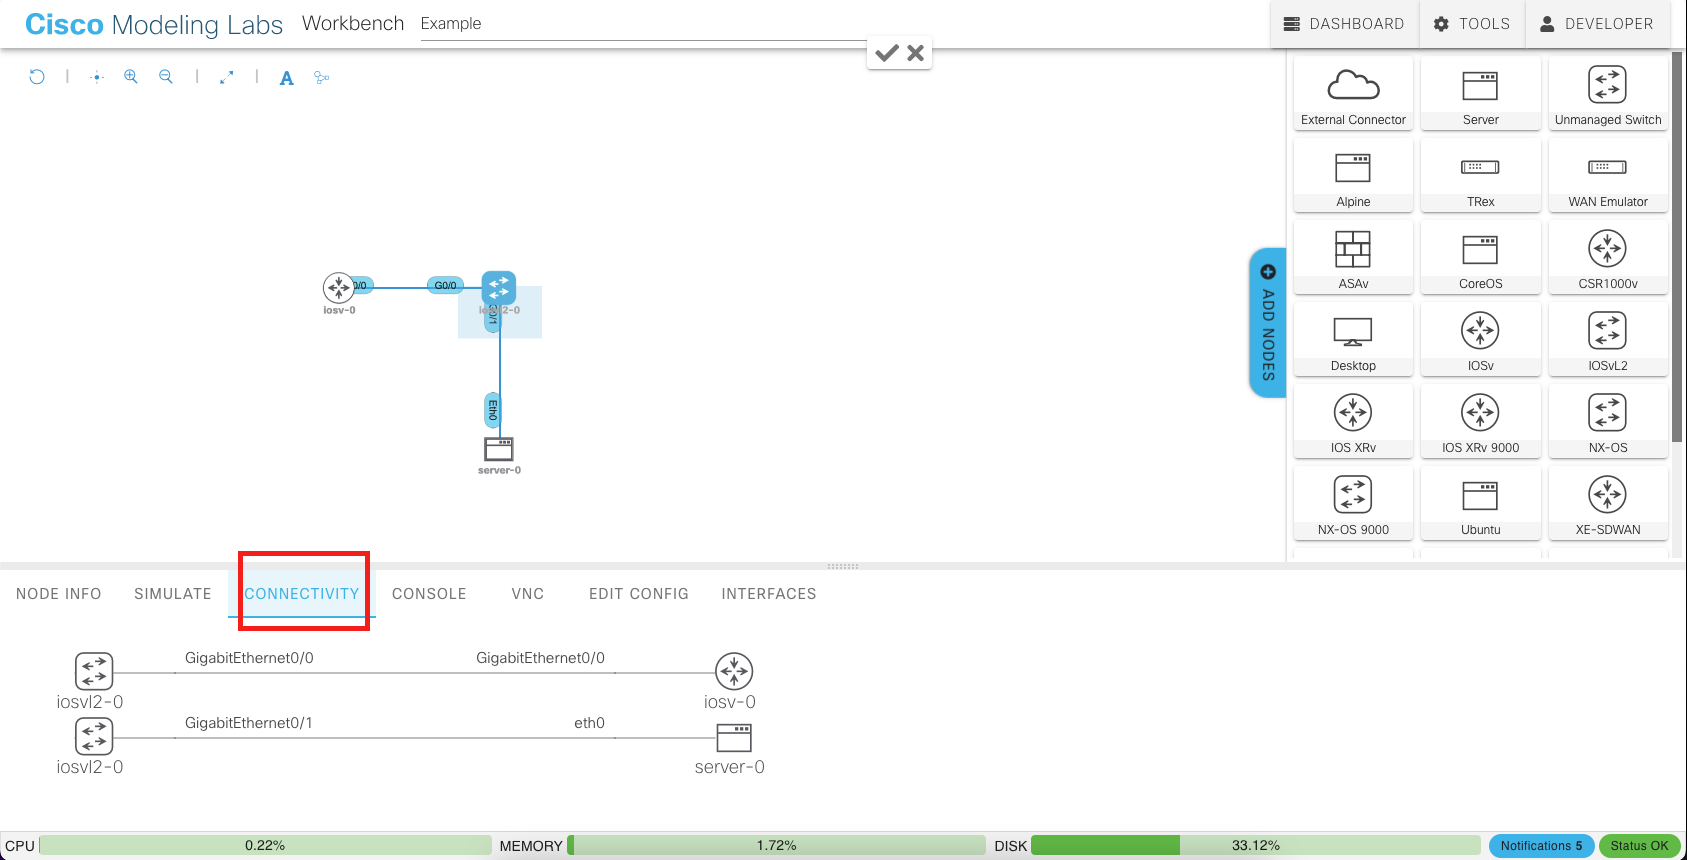Switch to NODE INFO tab
This screenshot has width=1687, height=860.
[x=59, y=594]
